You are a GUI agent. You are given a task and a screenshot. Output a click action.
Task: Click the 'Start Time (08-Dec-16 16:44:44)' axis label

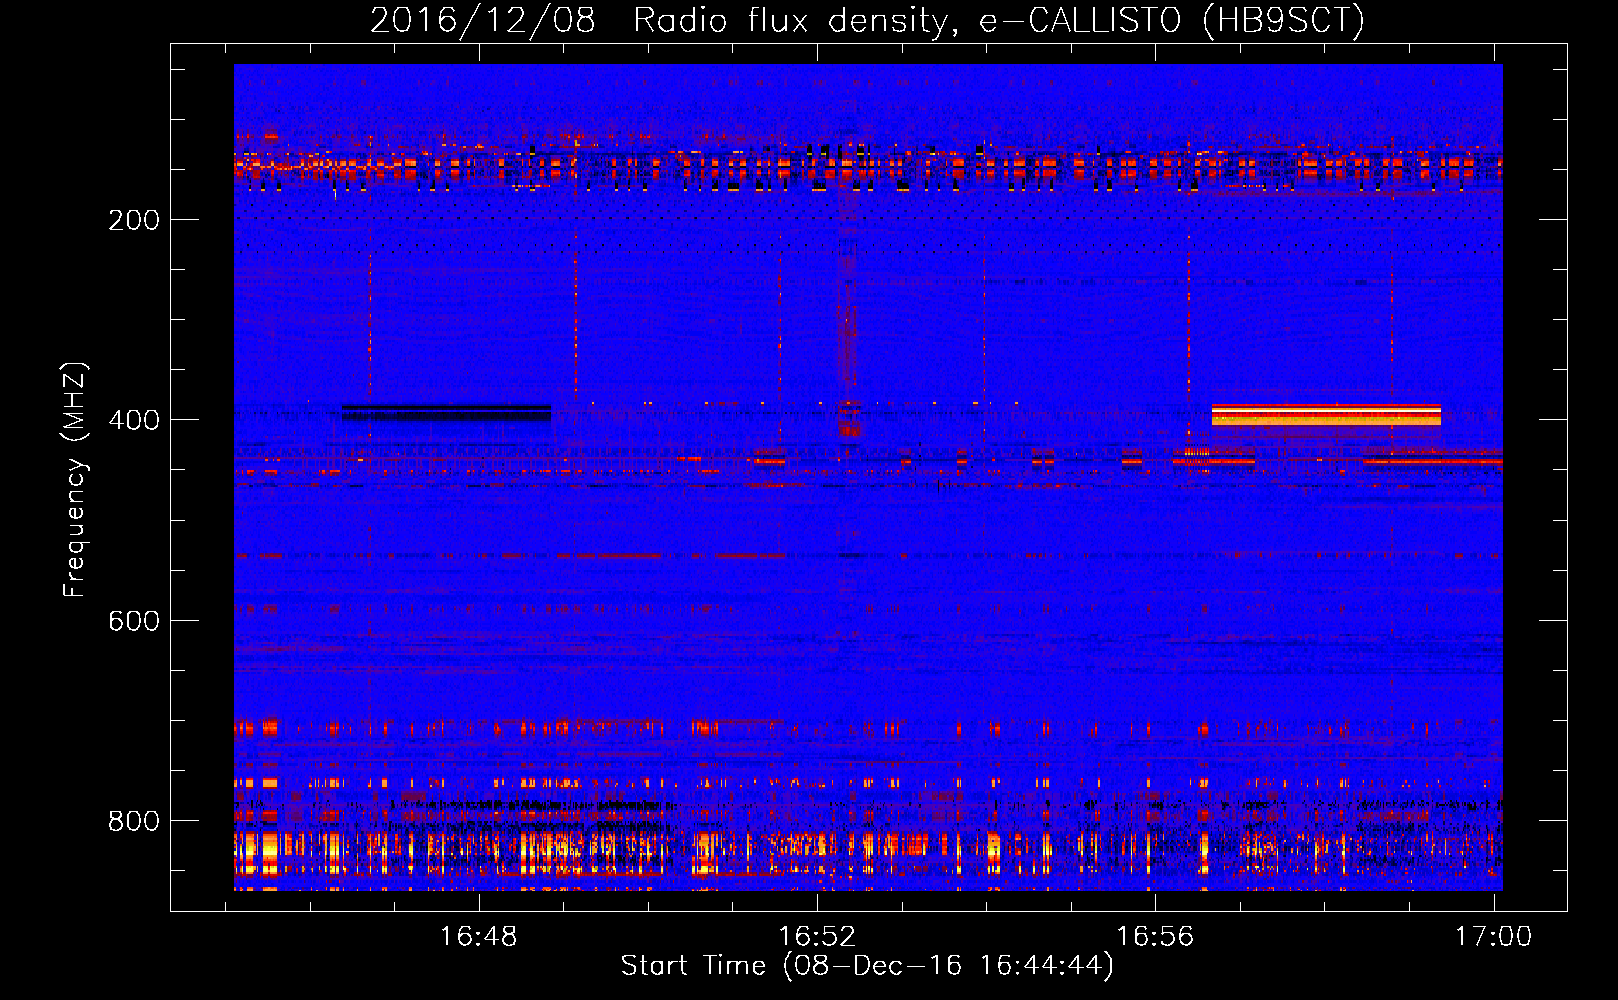coord(867,966)
